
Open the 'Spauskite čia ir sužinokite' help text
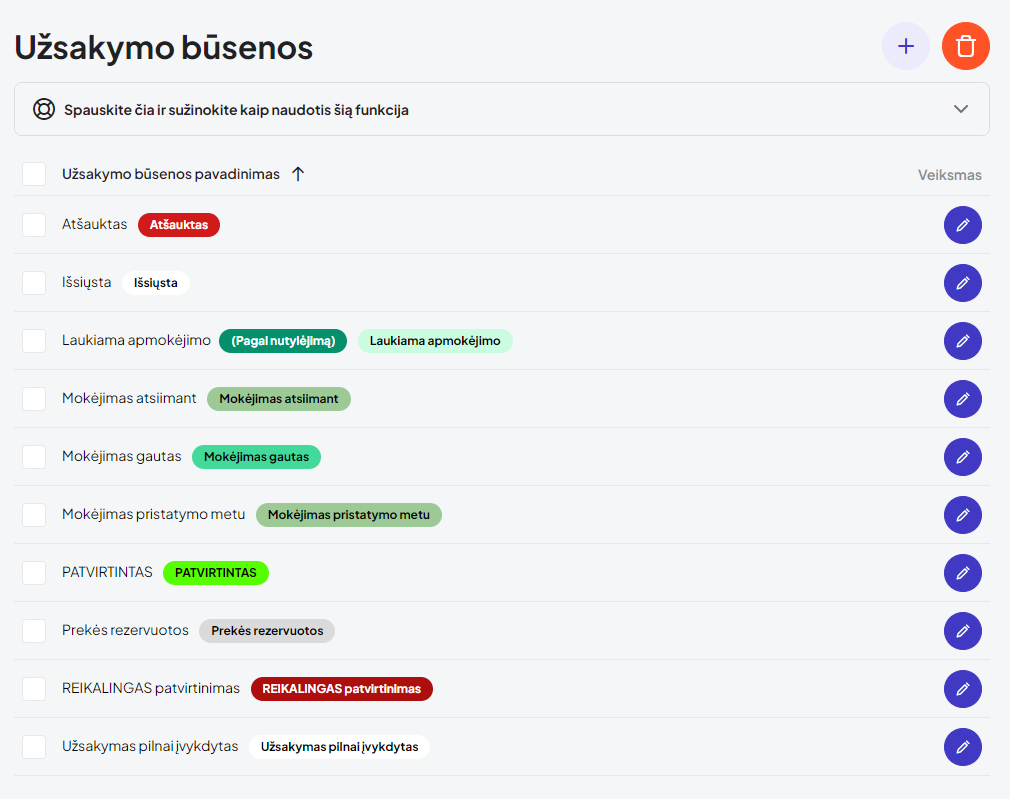(x=236, y=110)
